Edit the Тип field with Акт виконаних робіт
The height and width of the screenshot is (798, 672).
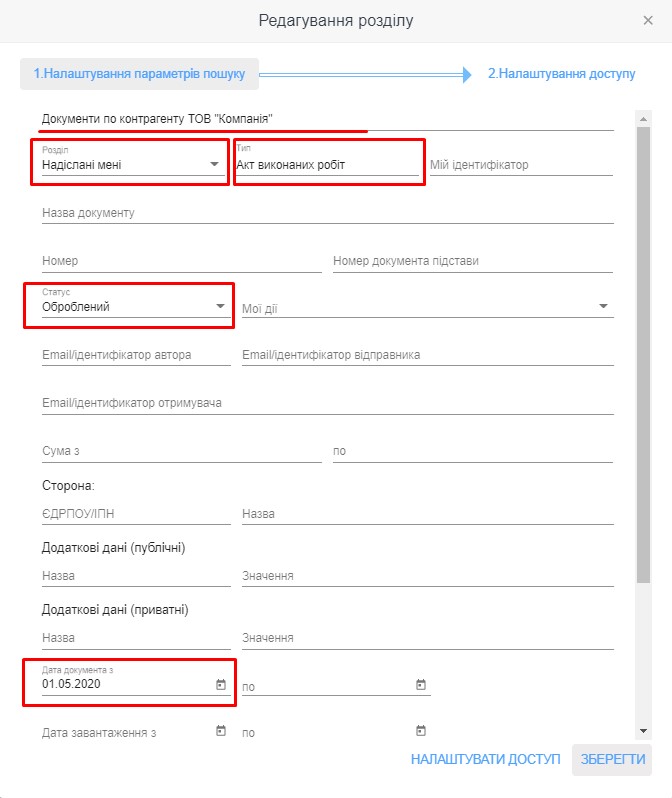(x=327, y=165)
